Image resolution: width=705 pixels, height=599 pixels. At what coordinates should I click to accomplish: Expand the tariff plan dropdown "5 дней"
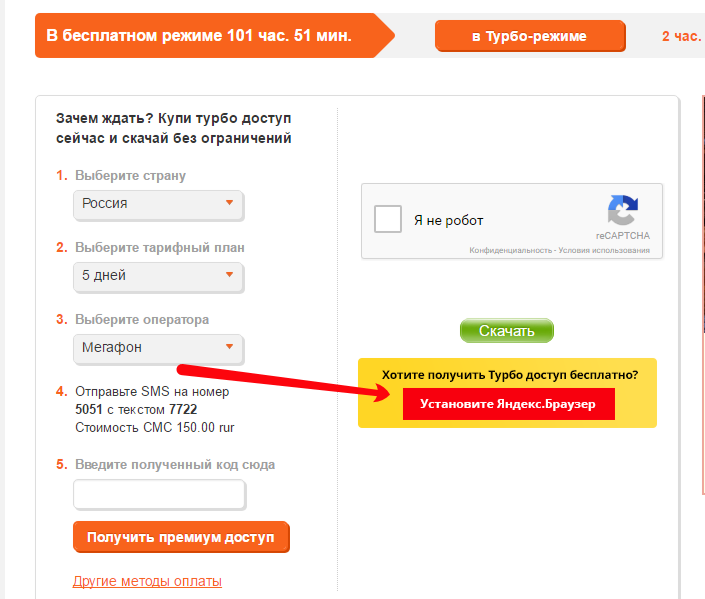158,276
